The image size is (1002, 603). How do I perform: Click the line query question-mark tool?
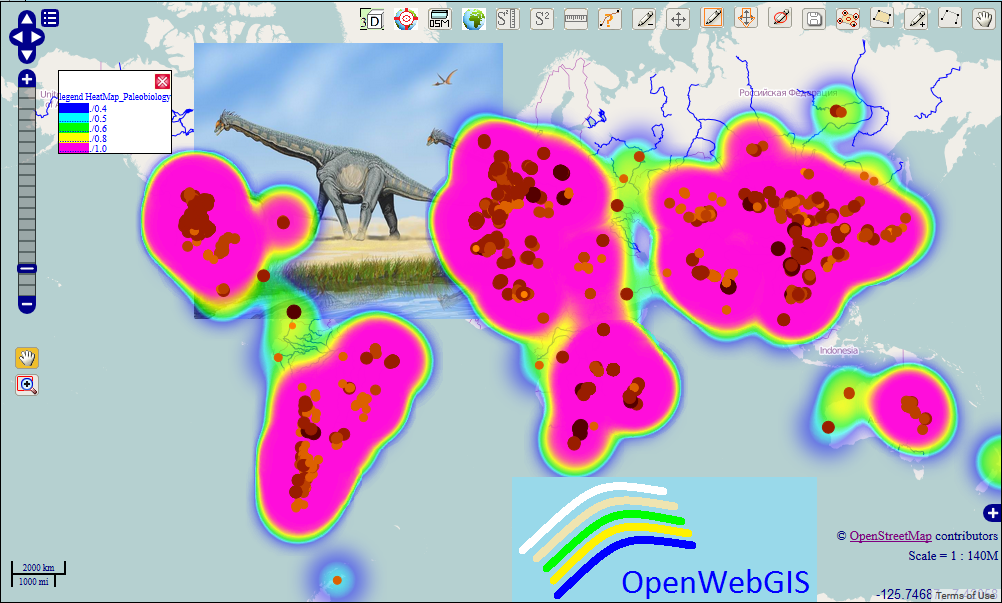pos(610,19)
